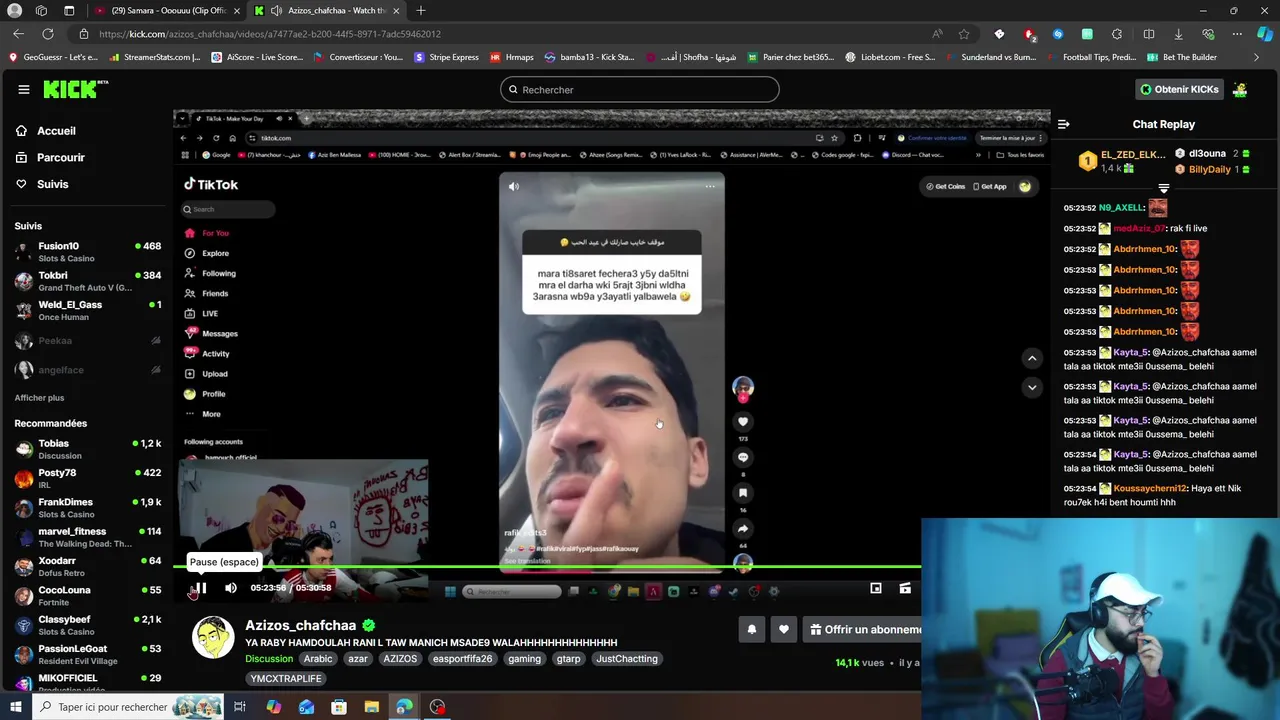Image resolution: width=1280 pixels, height=720 pixels.
Task: Click the Discussion category link
Action: click(x=269, y=659)
